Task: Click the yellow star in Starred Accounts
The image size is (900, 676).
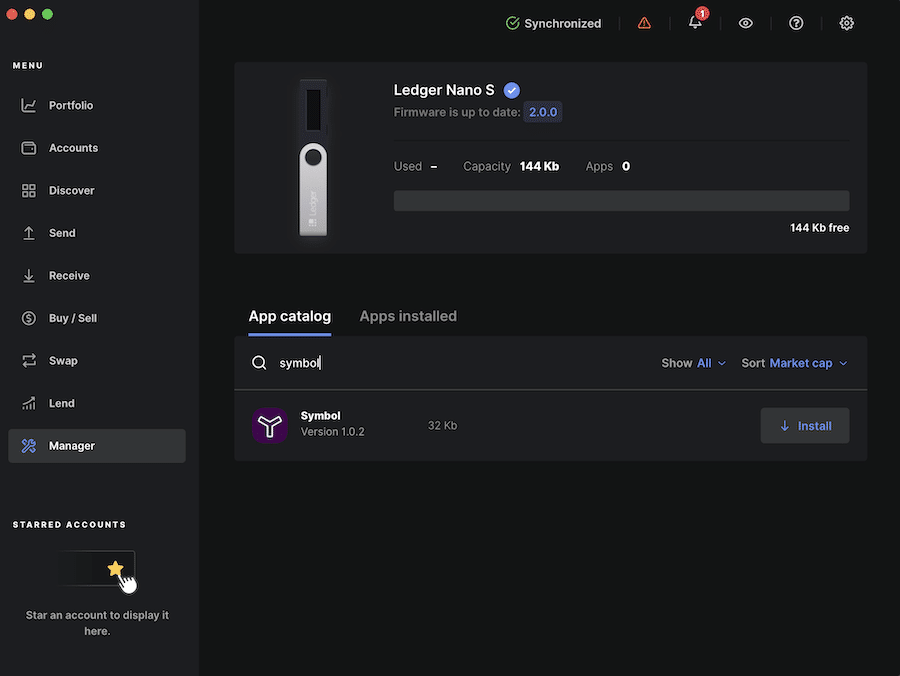Action: (115, 568)
